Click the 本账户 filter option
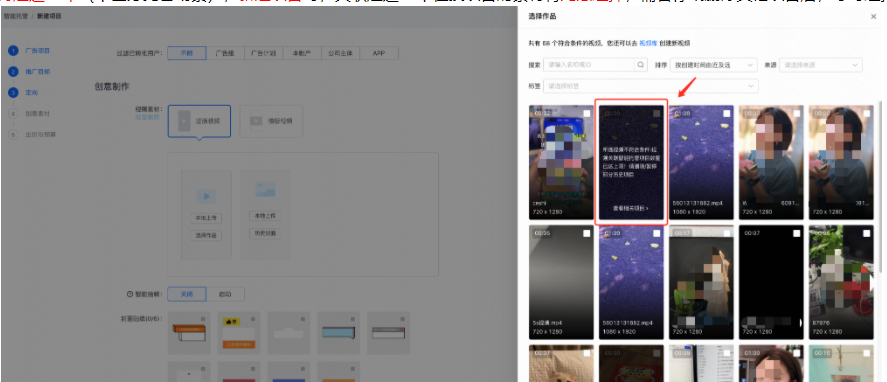Screen dimensions: 887x382 [x=302, y=53]
